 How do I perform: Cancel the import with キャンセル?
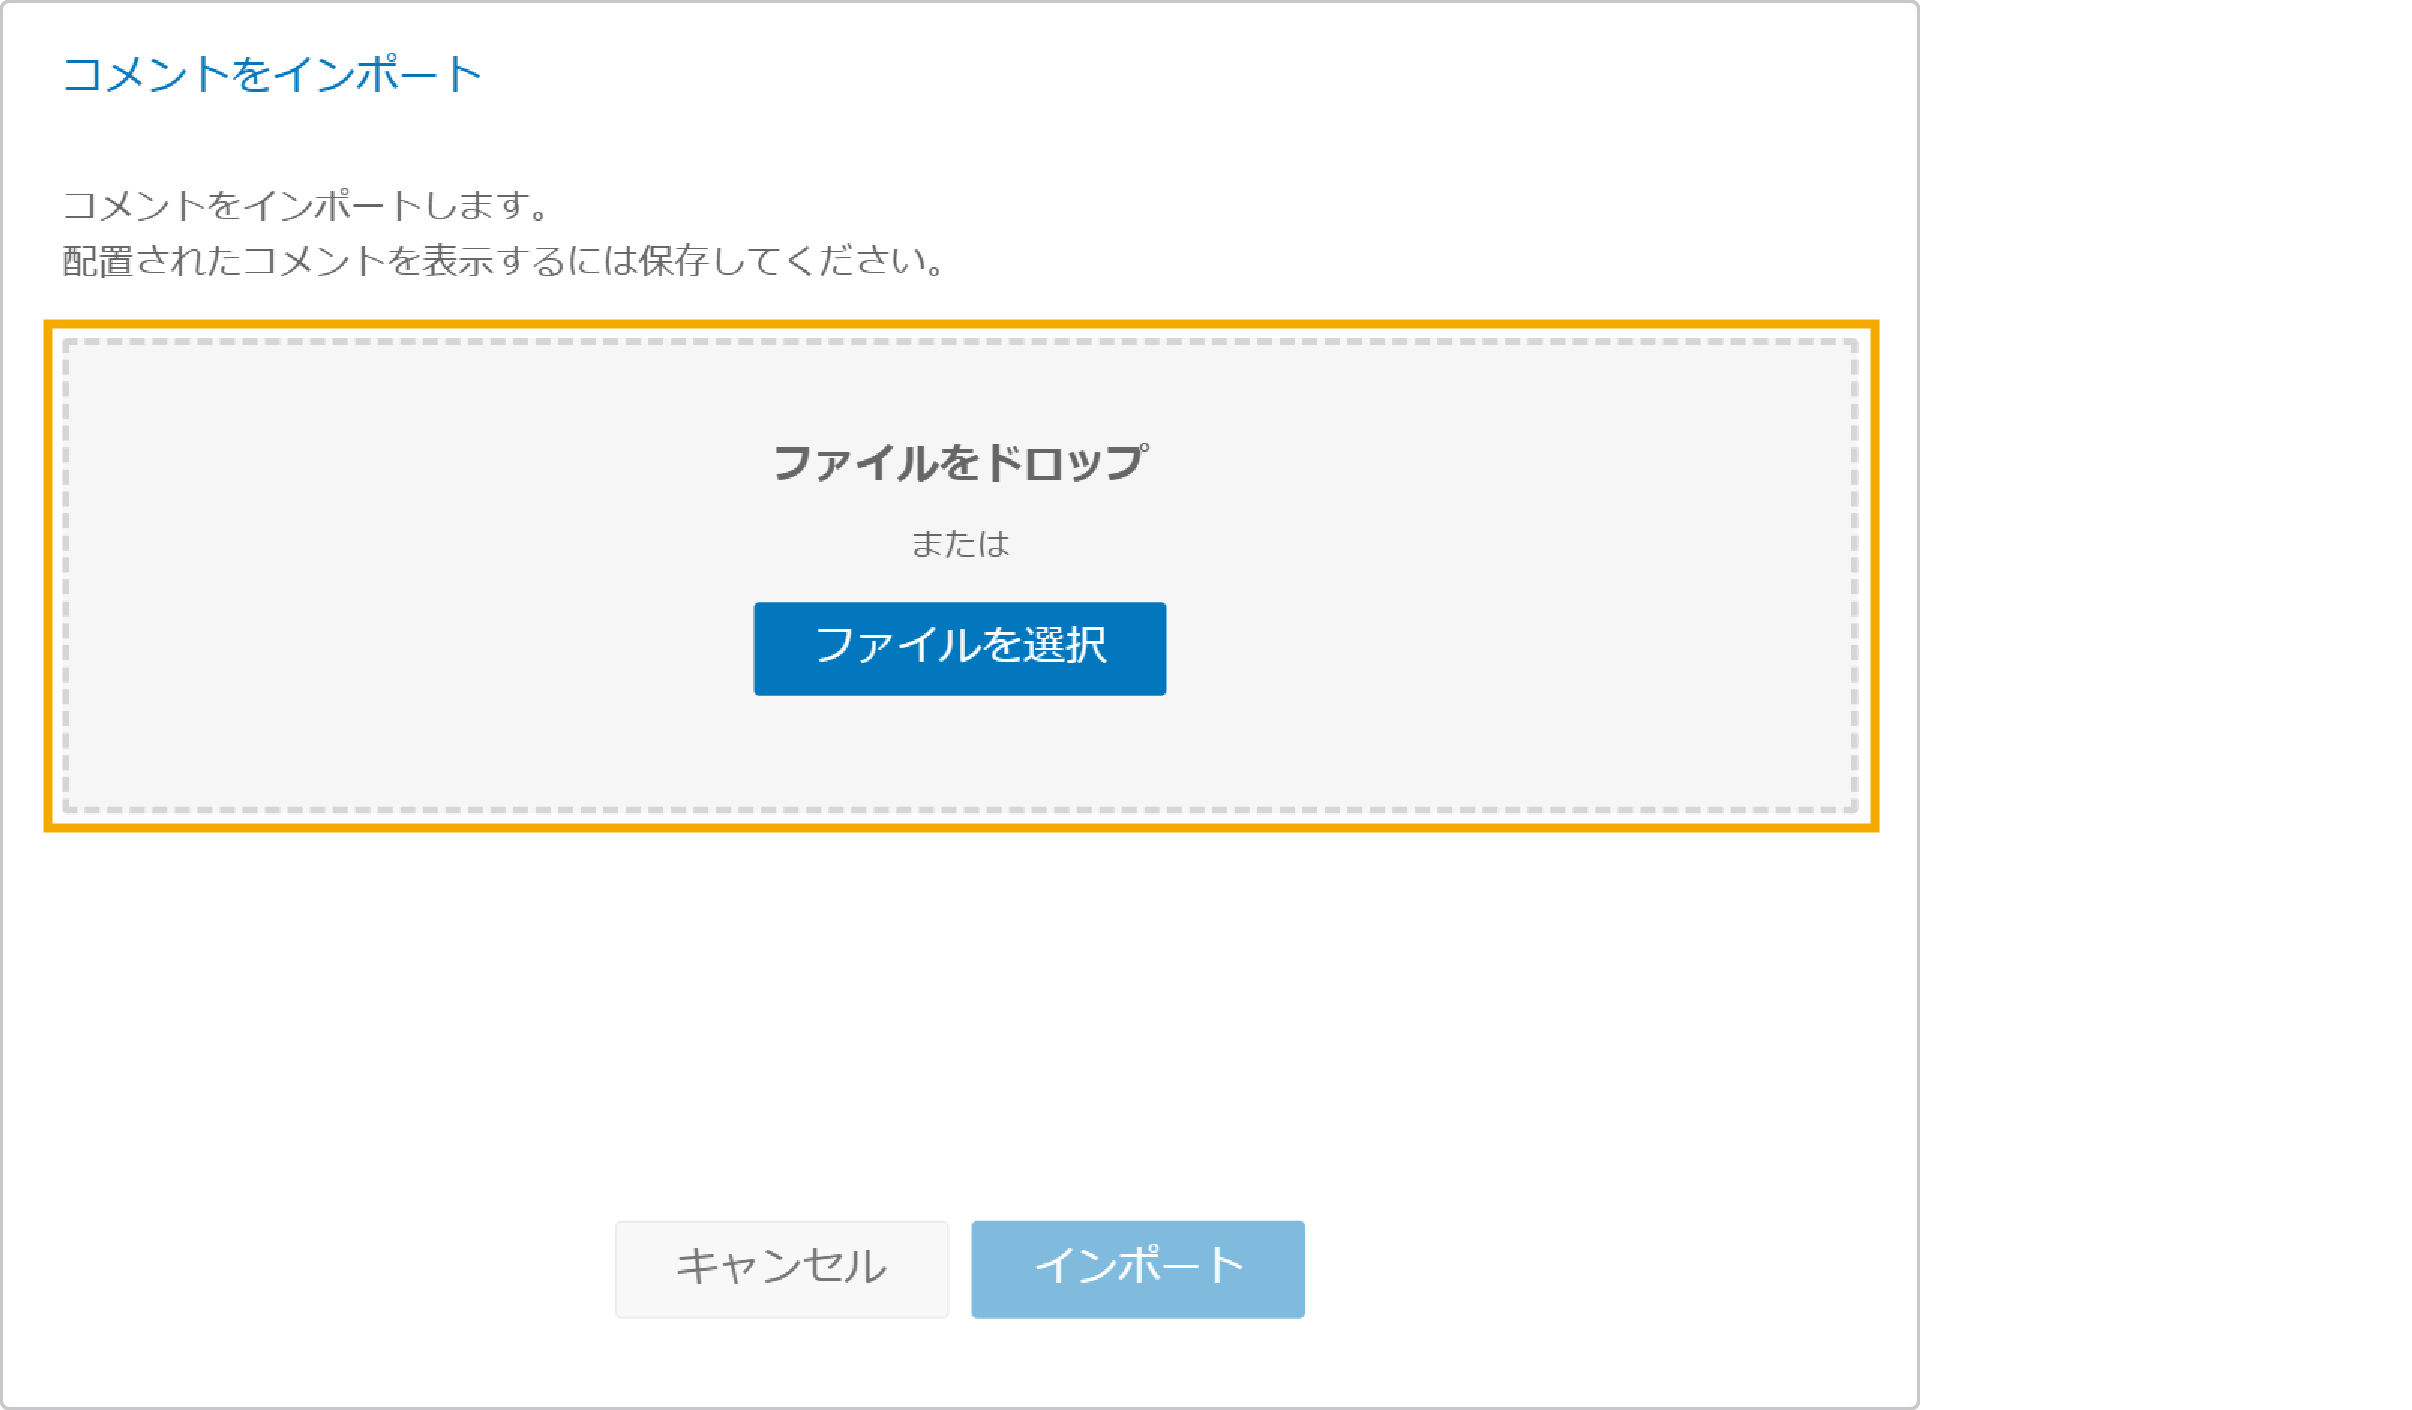click(781, 1268)
